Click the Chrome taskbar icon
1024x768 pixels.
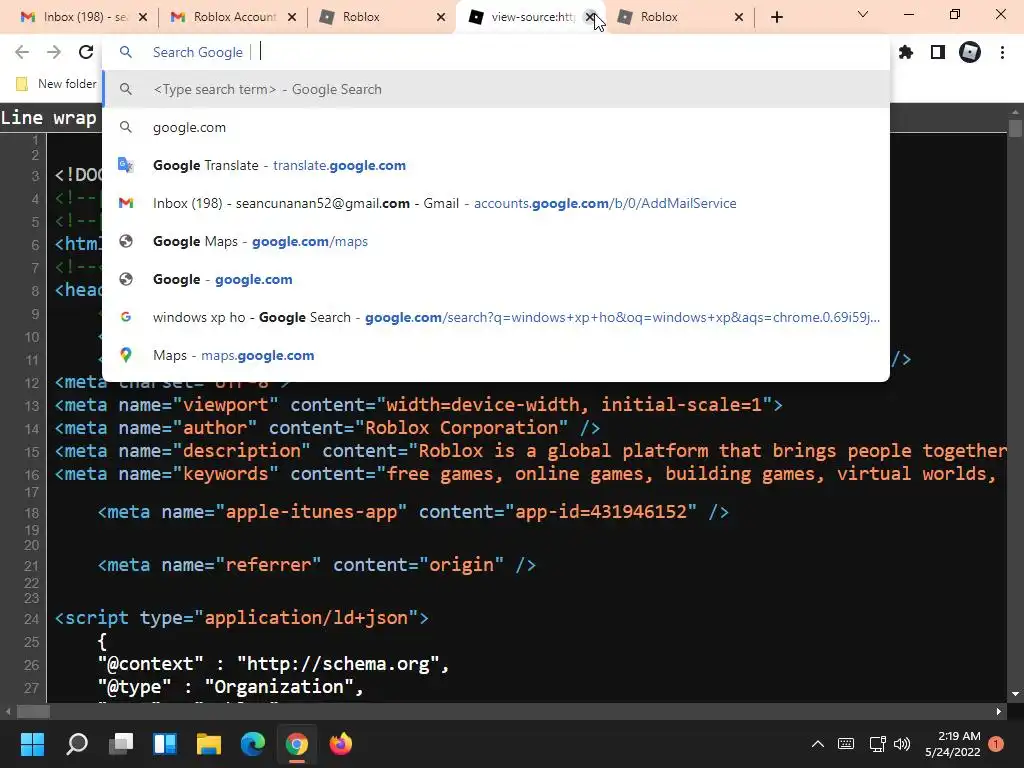[x=296, y=744]
